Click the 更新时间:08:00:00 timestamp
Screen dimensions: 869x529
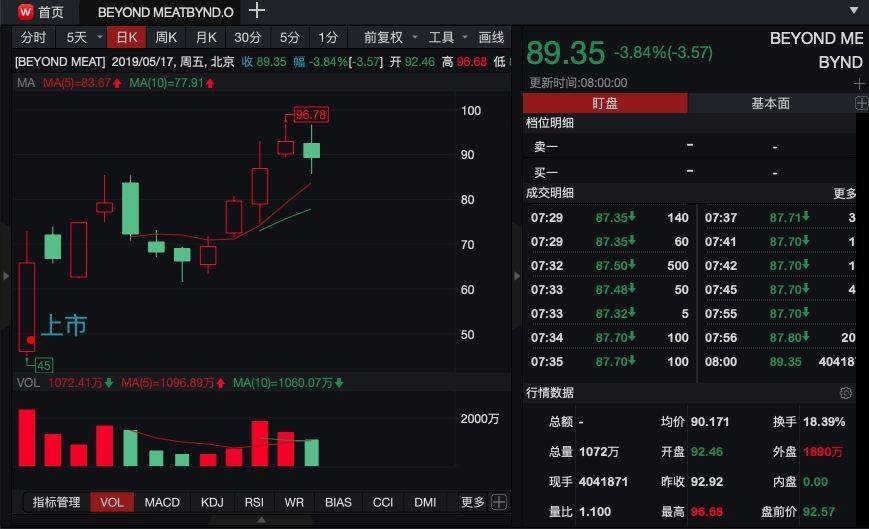[578, 83]
